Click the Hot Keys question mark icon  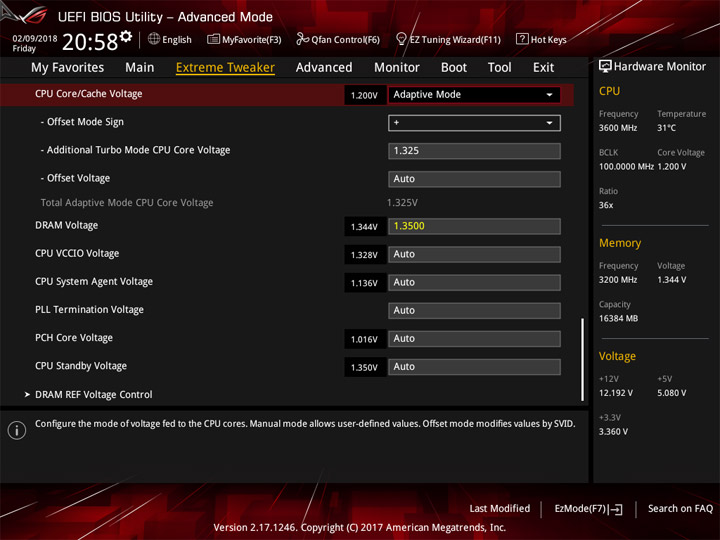click(522, 39)
